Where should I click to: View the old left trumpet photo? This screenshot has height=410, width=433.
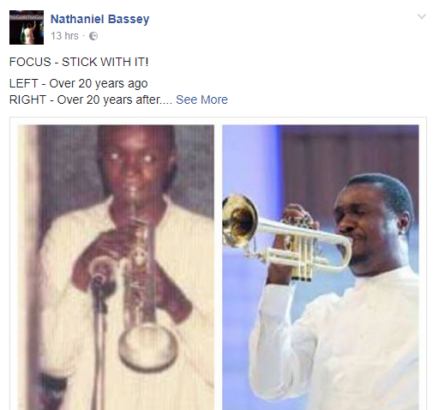click(116, 267)
